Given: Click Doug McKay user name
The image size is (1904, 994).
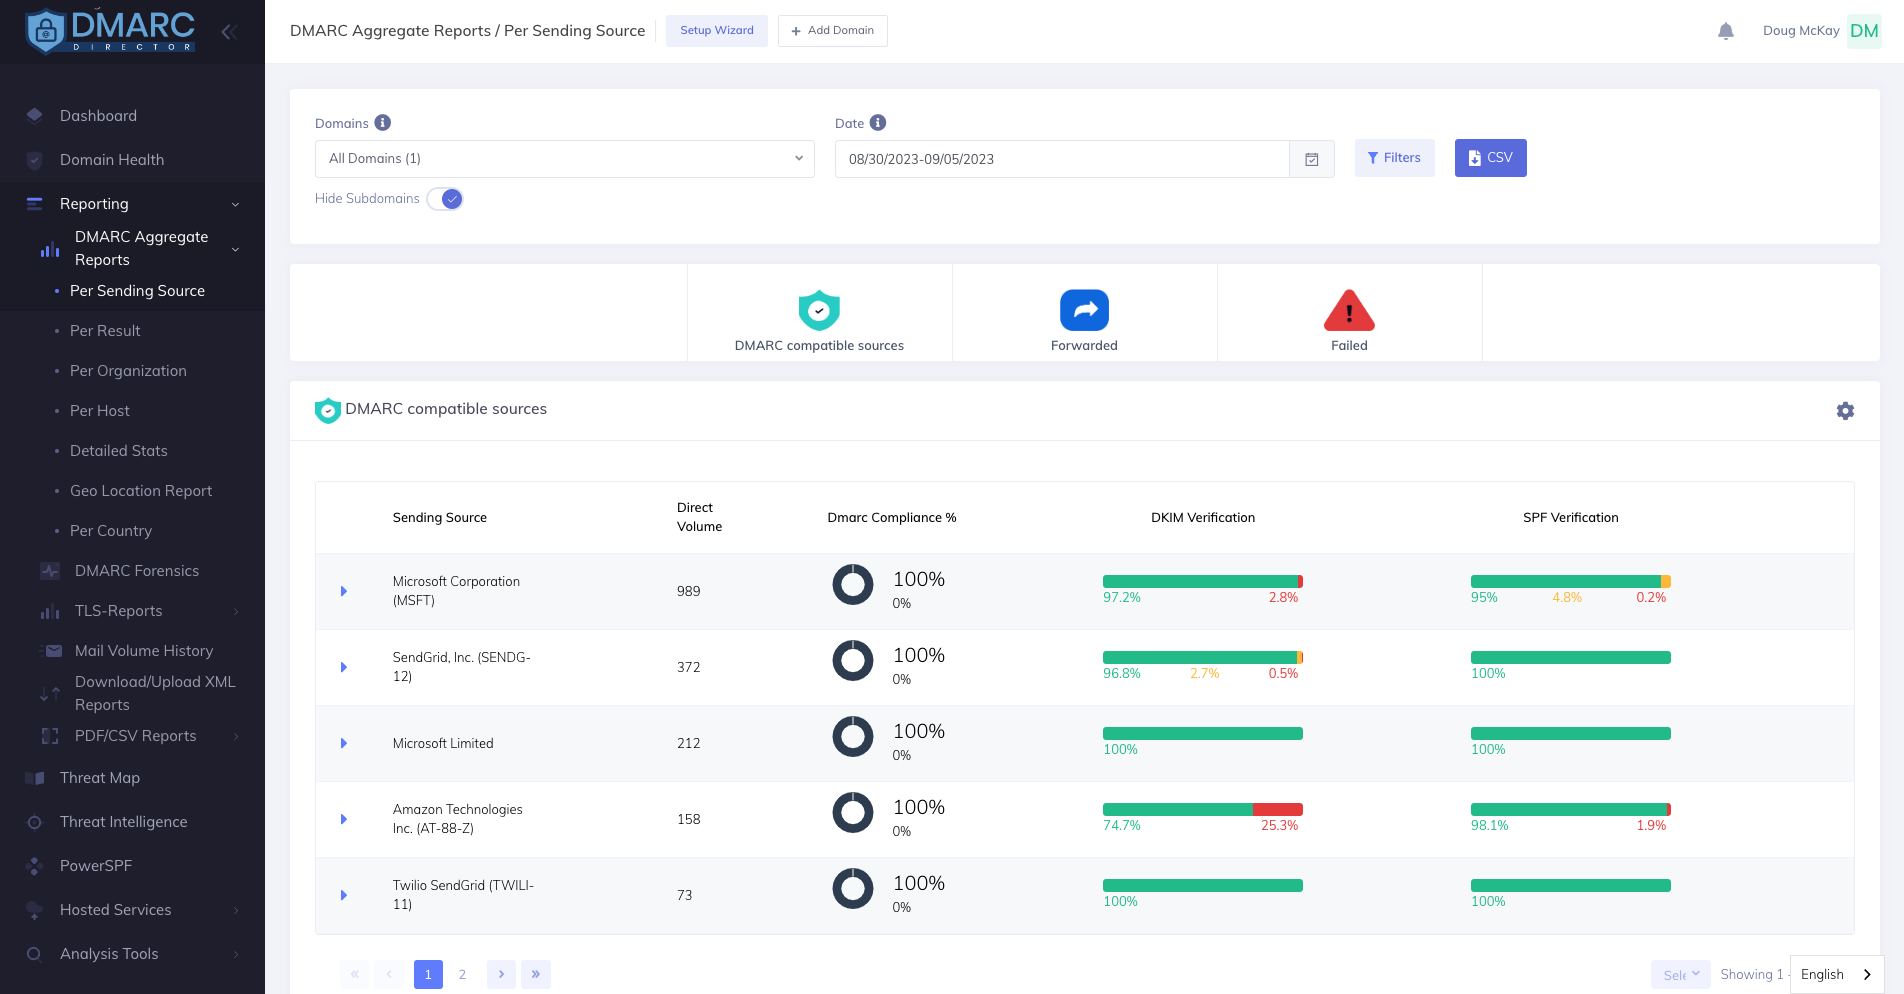Looking at the screenshot, I should pos(1801,31).
